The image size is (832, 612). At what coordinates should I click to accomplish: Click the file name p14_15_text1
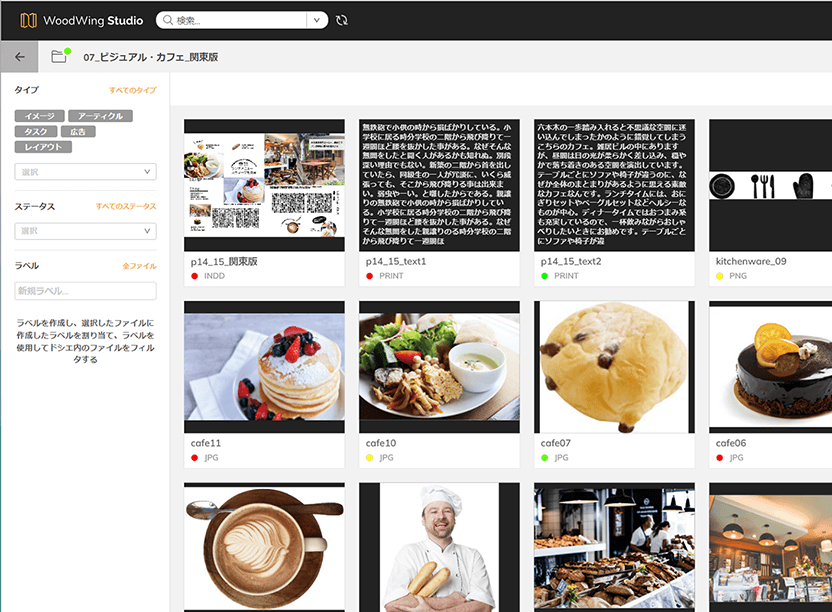click(x=396, y=261)
